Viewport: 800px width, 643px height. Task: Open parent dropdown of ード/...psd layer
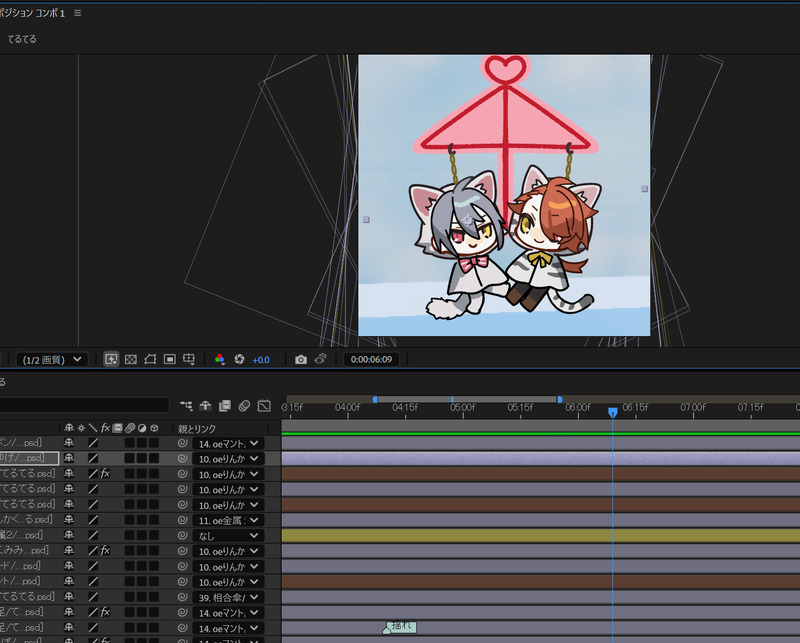[x=228, y=566]
